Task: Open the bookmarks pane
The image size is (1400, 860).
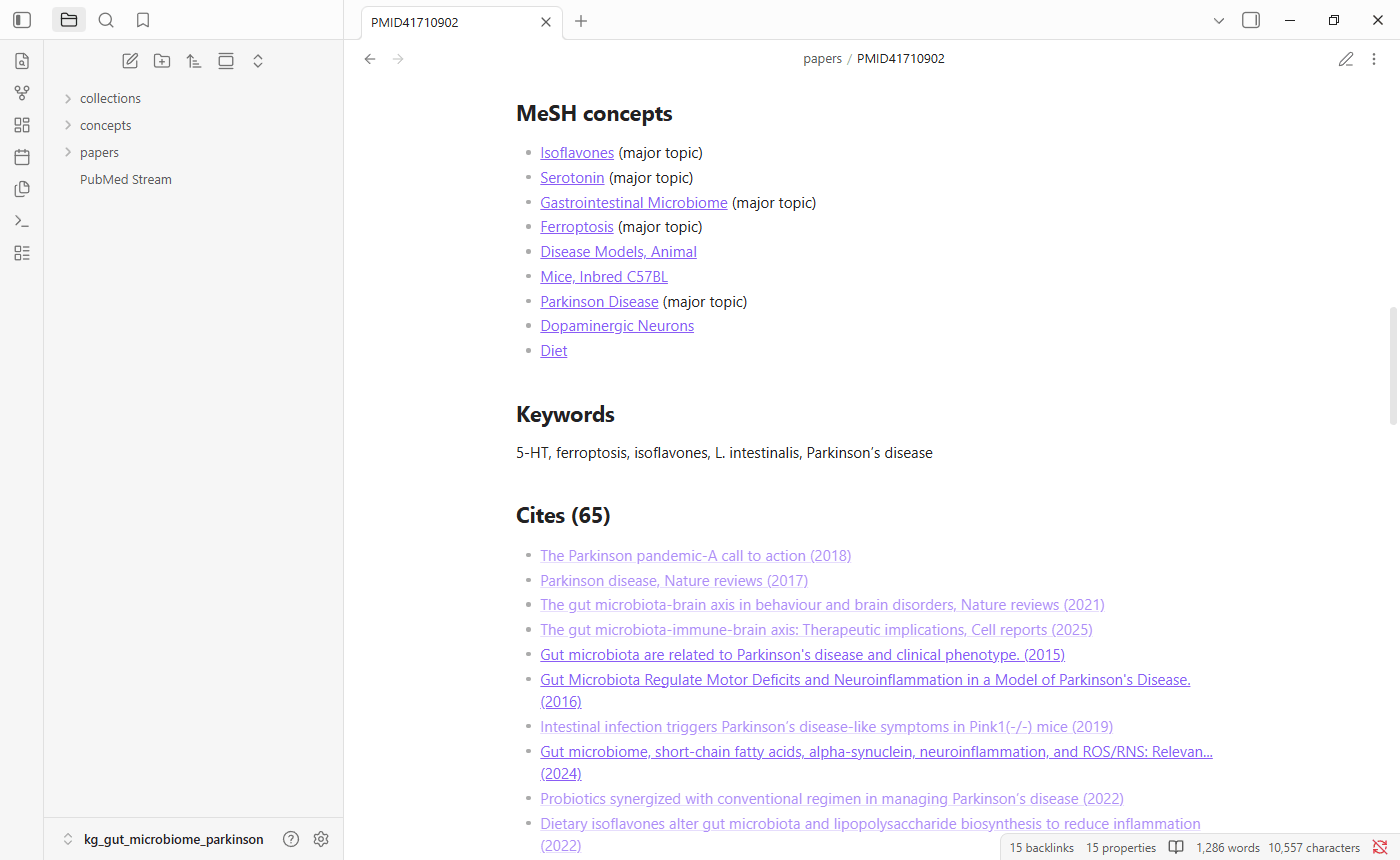Action: 143,20
